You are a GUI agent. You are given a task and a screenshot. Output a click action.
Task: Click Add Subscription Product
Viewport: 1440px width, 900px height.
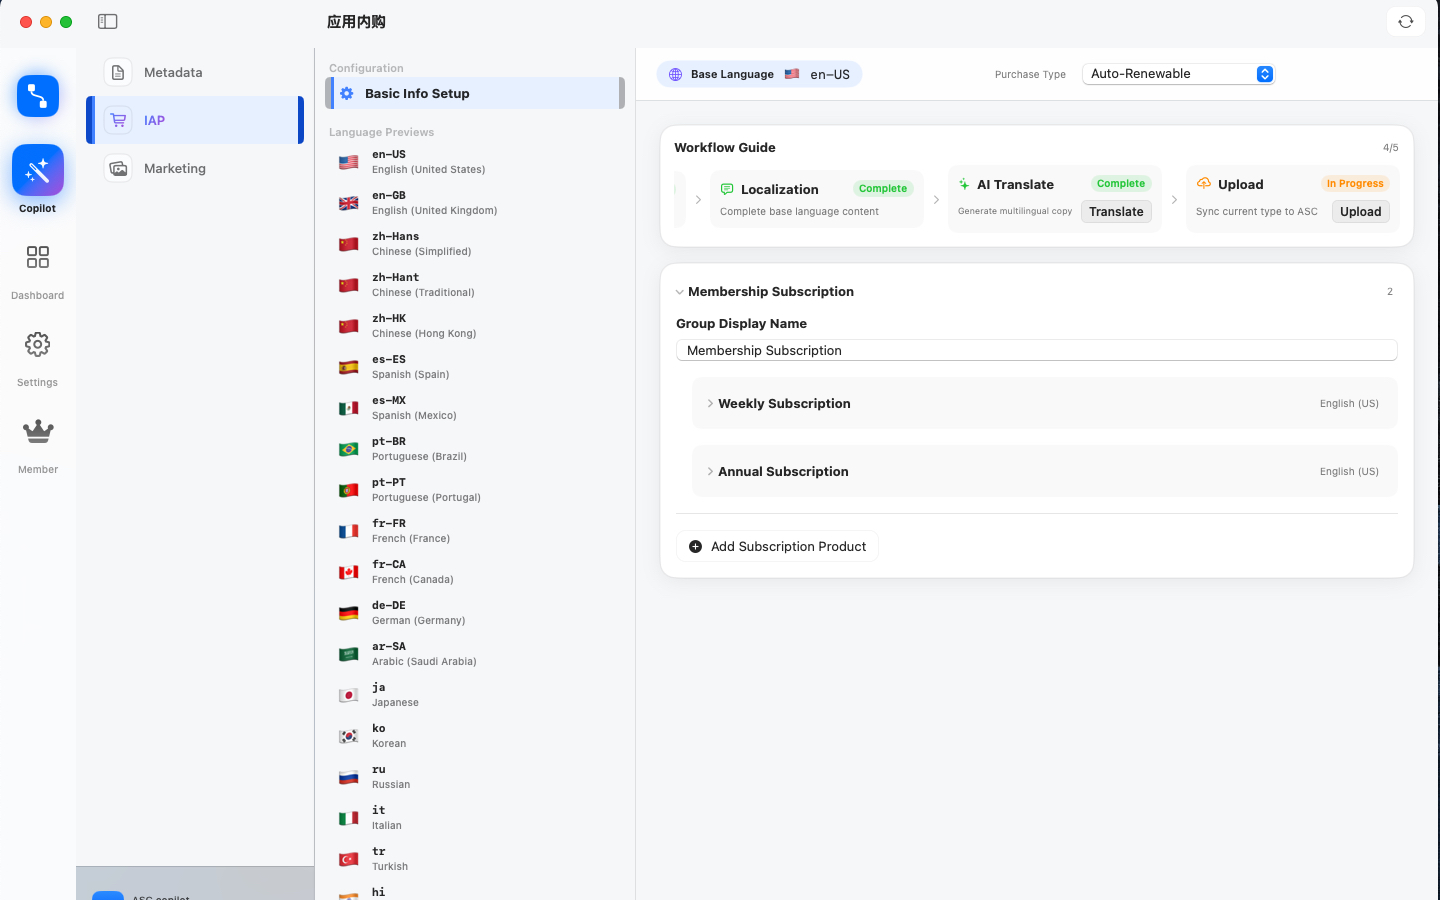[778, 546]
